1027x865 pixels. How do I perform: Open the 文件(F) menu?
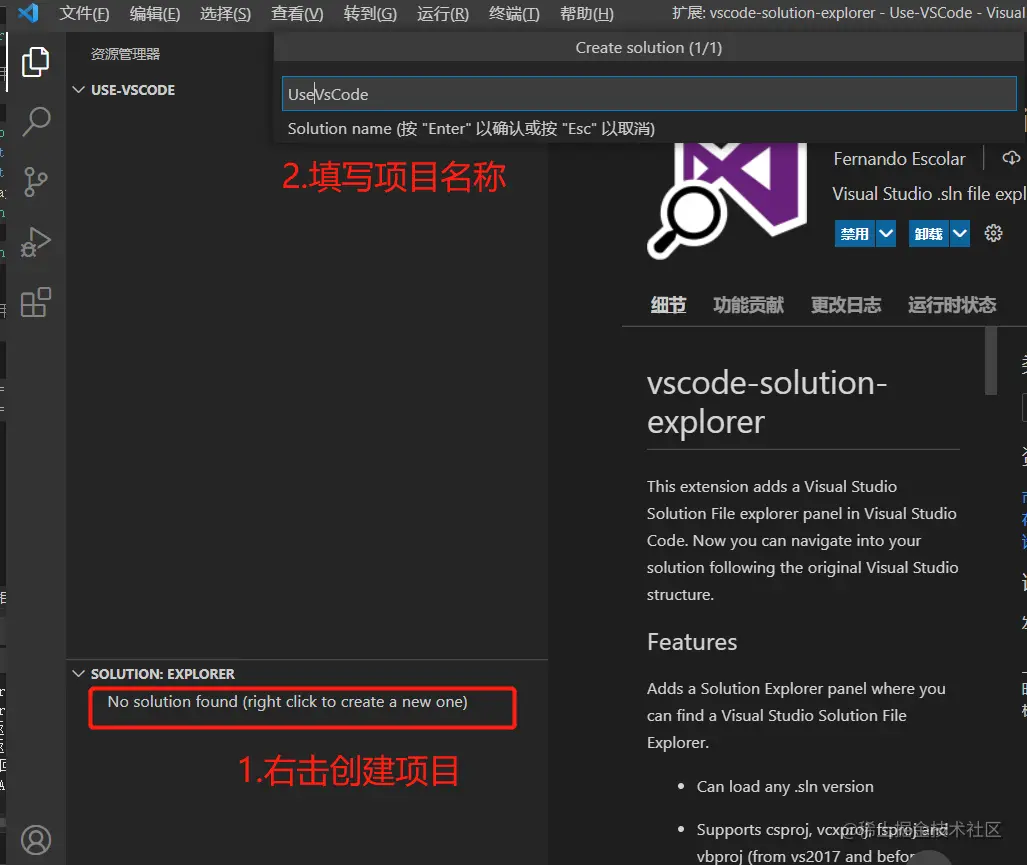[x=84, y=13]
